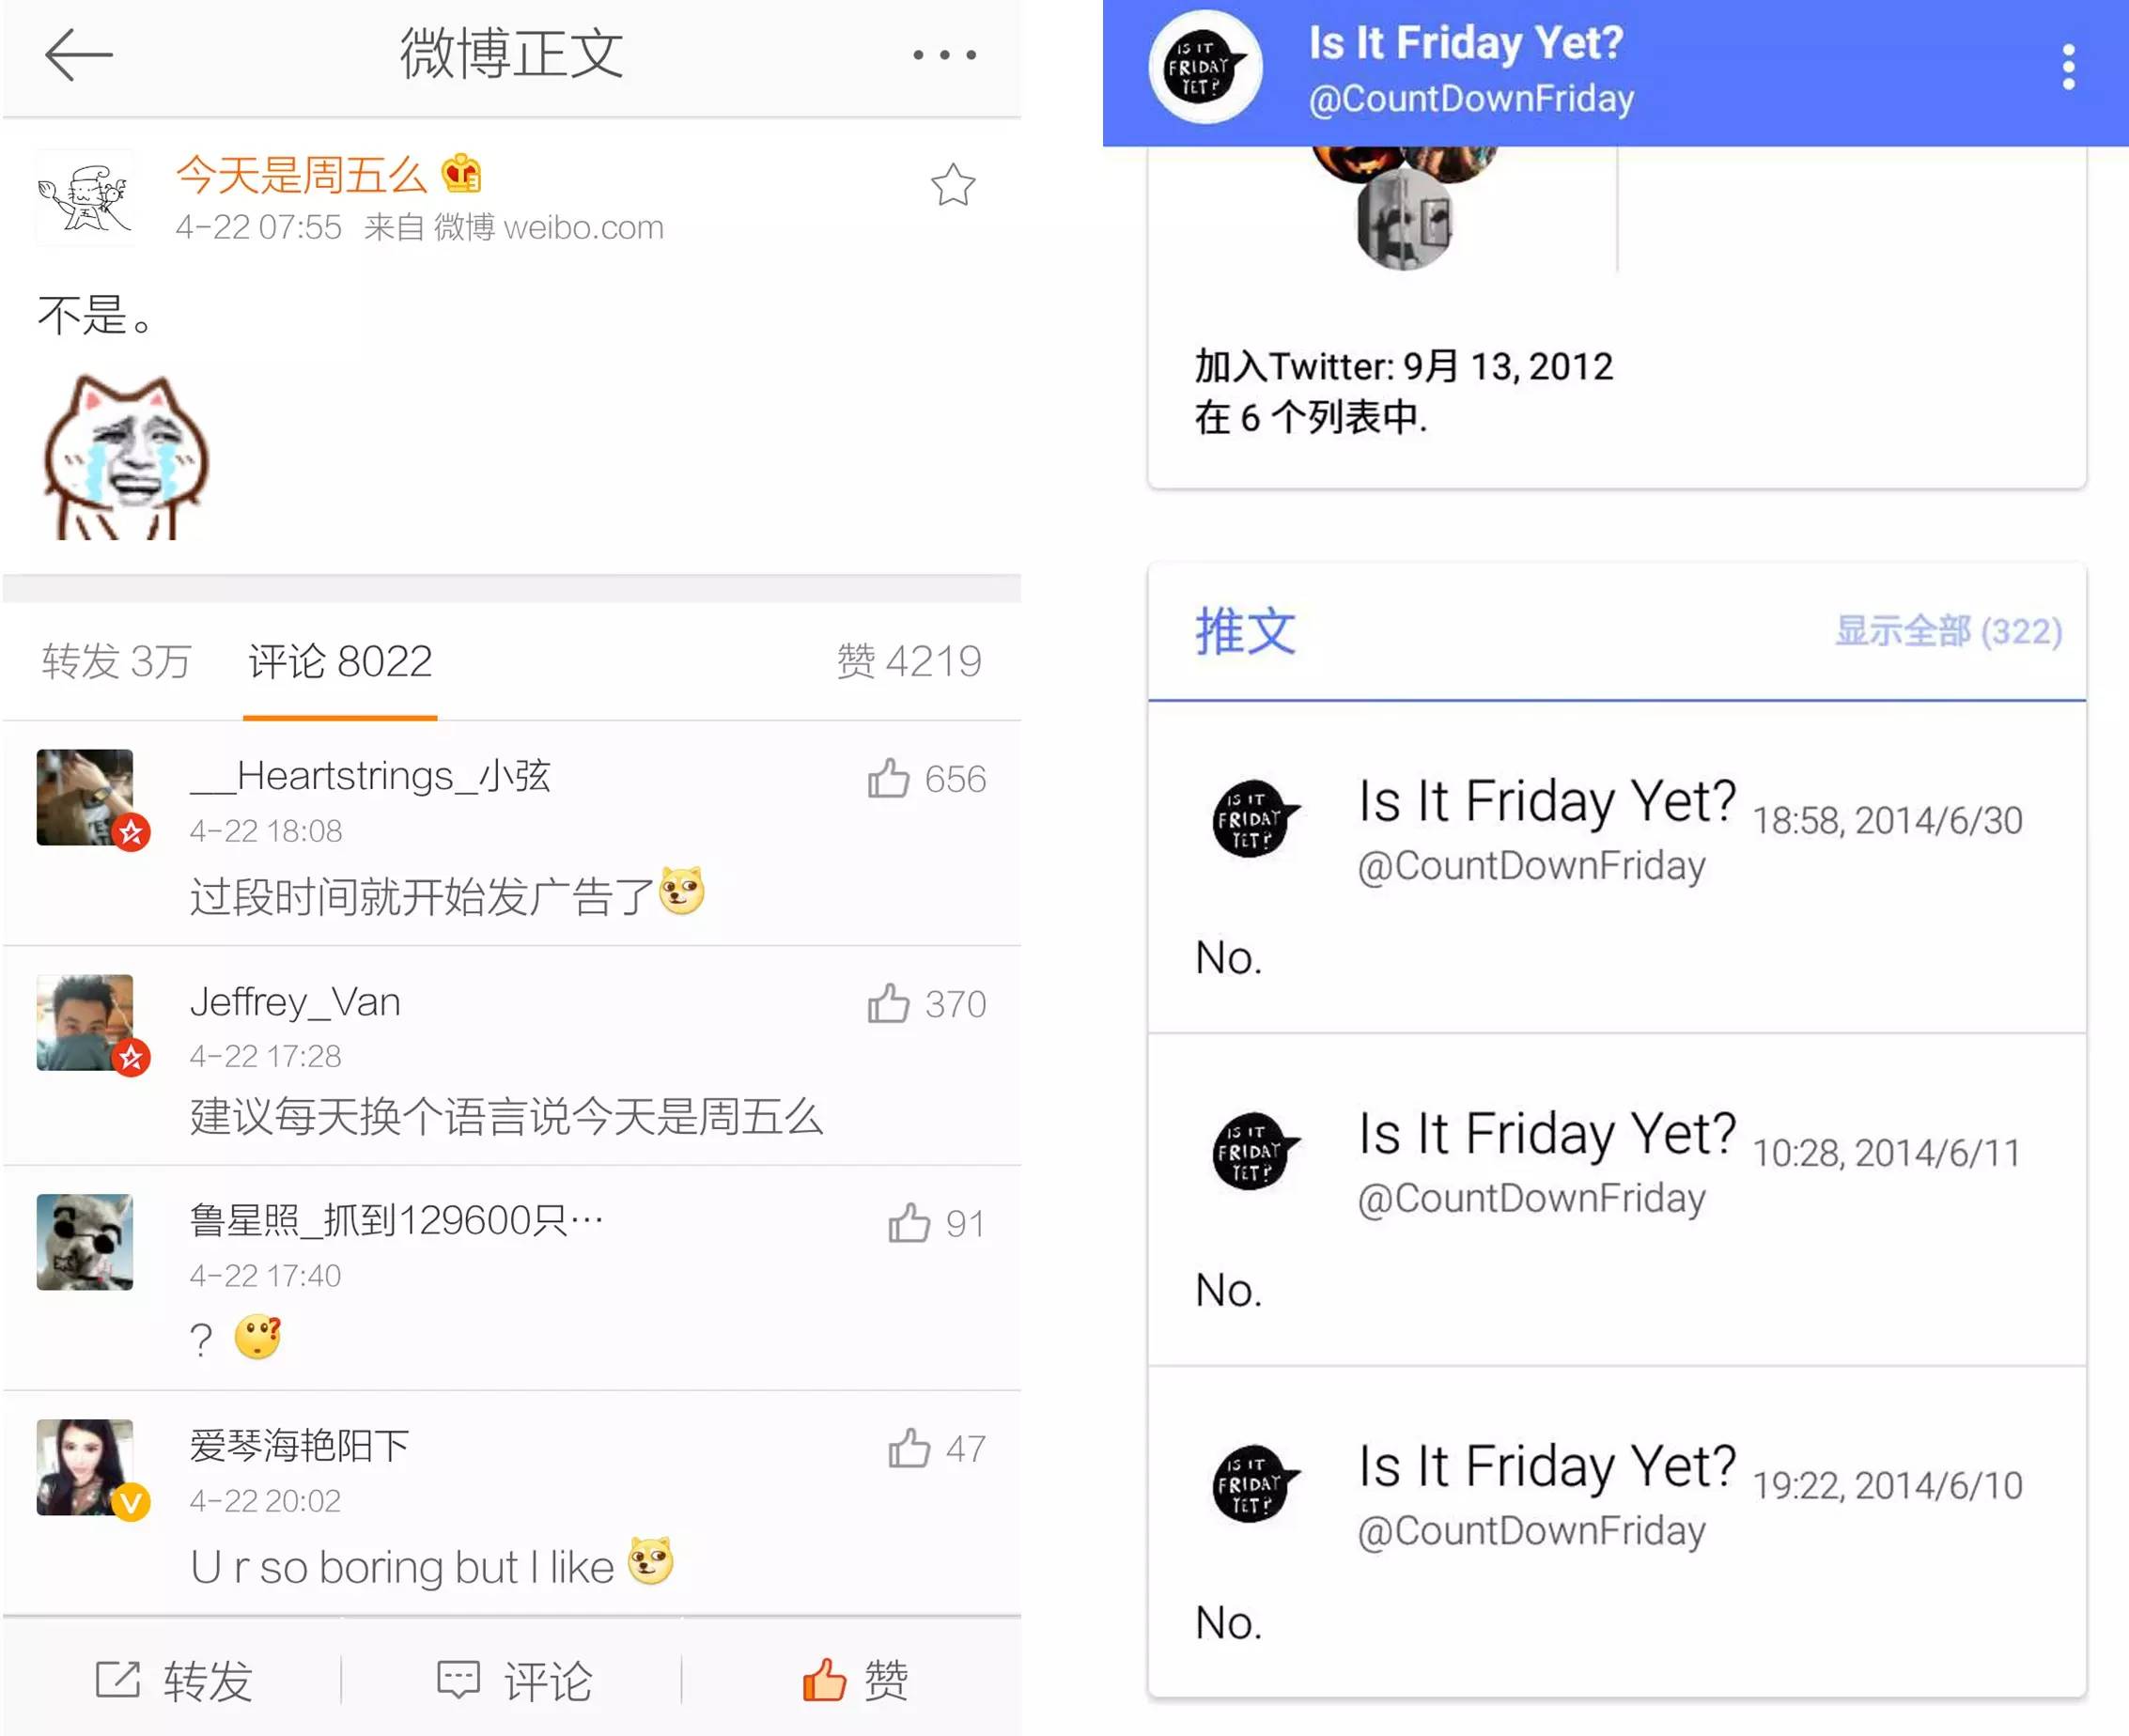Open 显示全部 (322) tweets link
This screenshot has width=2129, height=1736.
click(x=1948, y=631)
